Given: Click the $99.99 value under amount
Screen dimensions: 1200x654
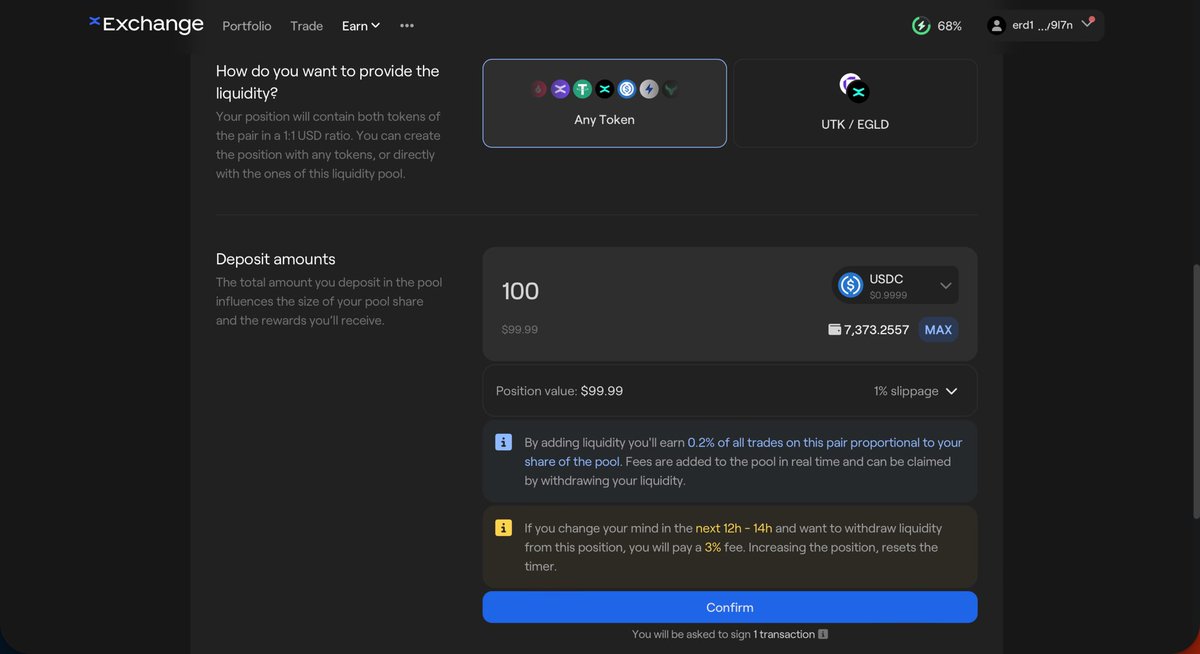Looking at the screenshot, I should 520,330.
